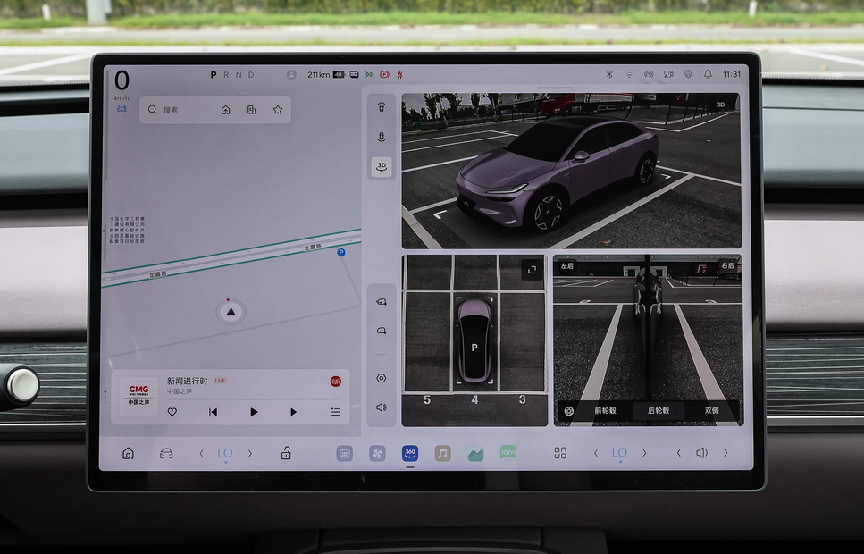Launch the iQIYI video app
Image resolution: width=864 pixels, height=554 pixels.
(x=508, y=453)
